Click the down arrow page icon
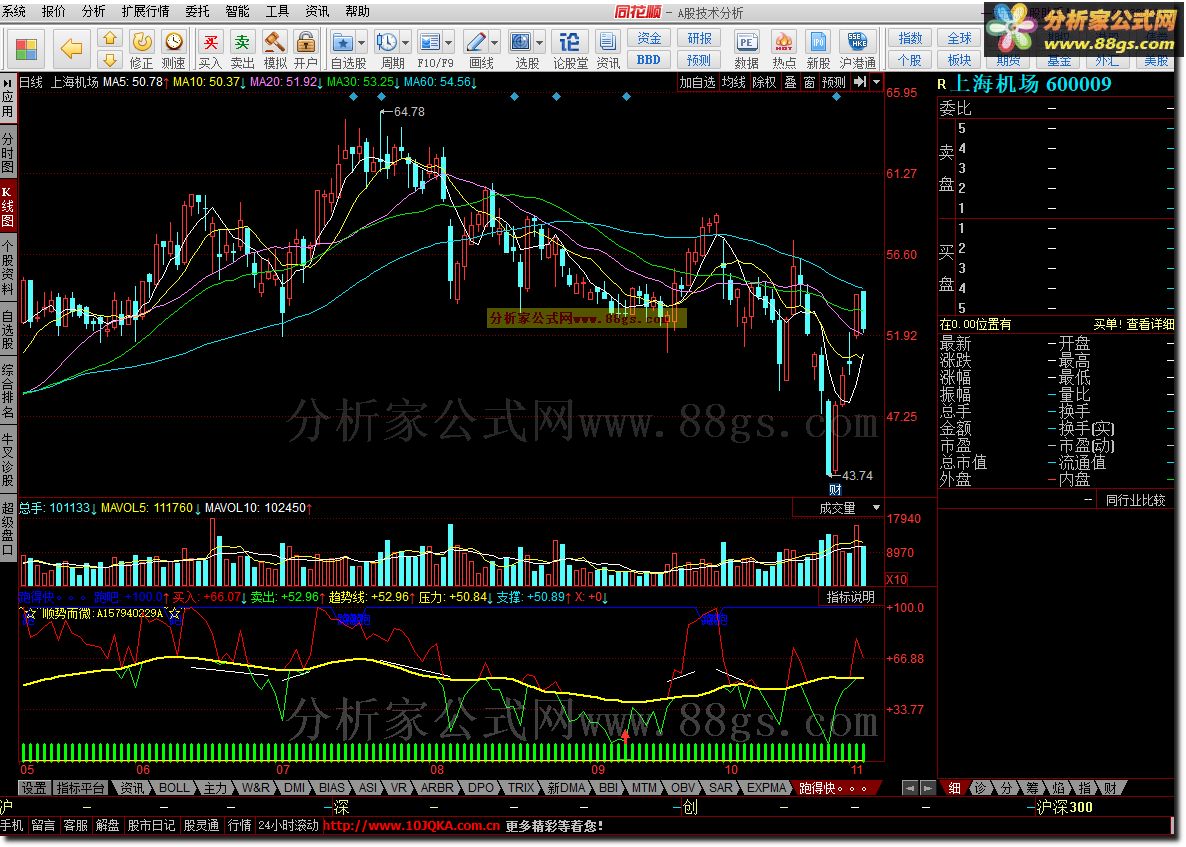The image size is (1186, 847). (x=110, y=60)
